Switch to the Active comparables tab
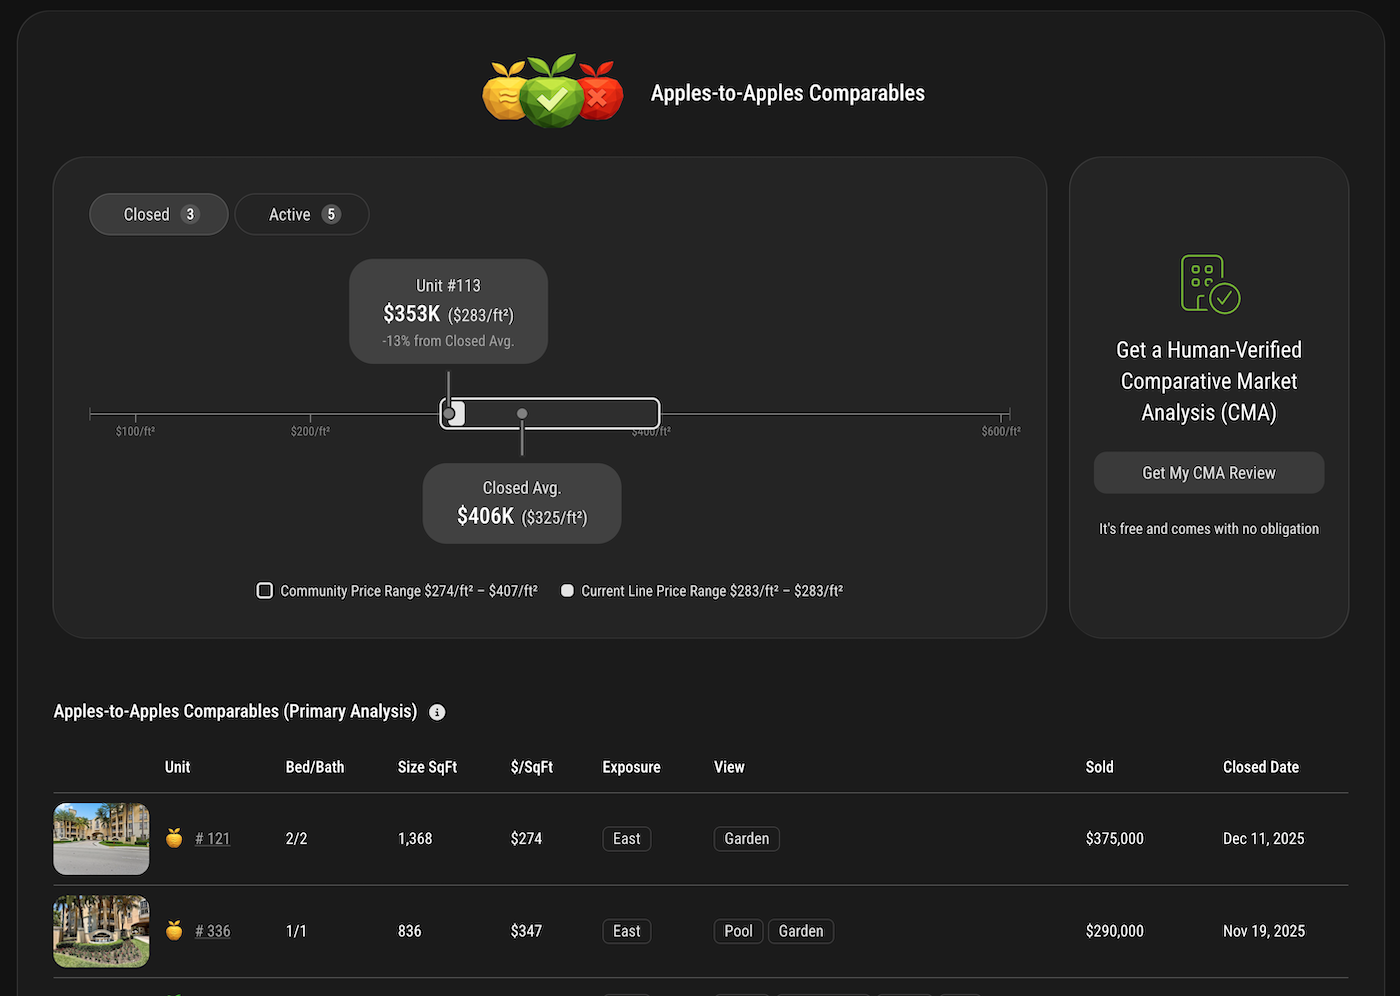 click(302, 214)
